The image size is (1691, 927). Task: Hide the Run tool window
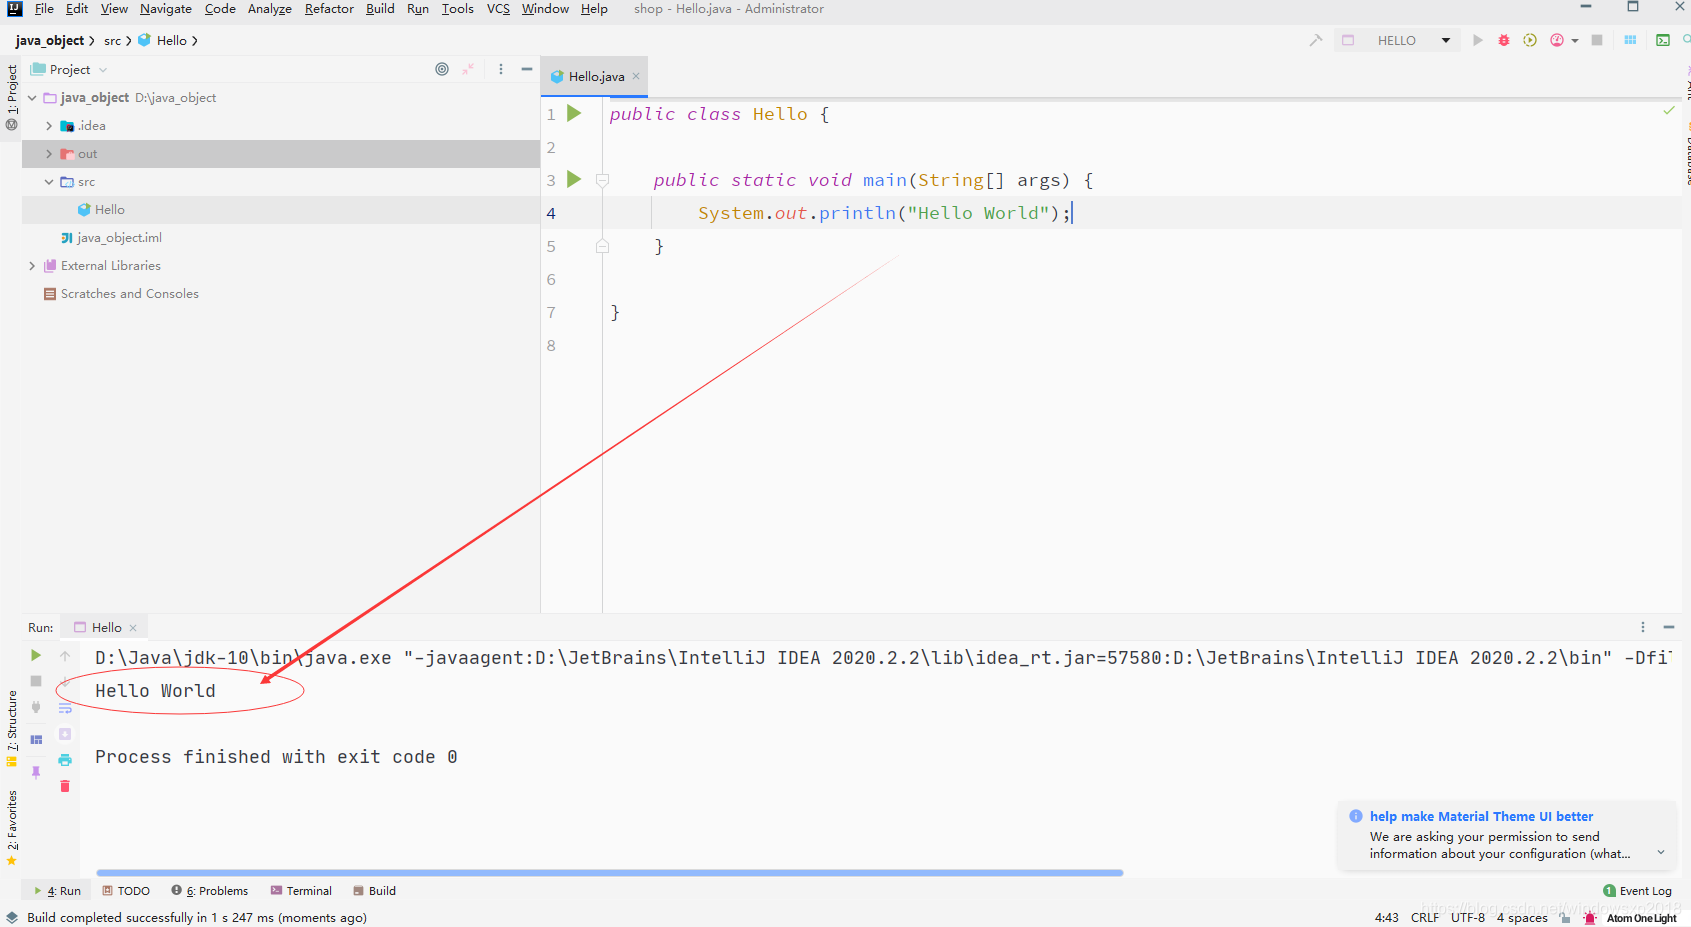pos(1669,627)
